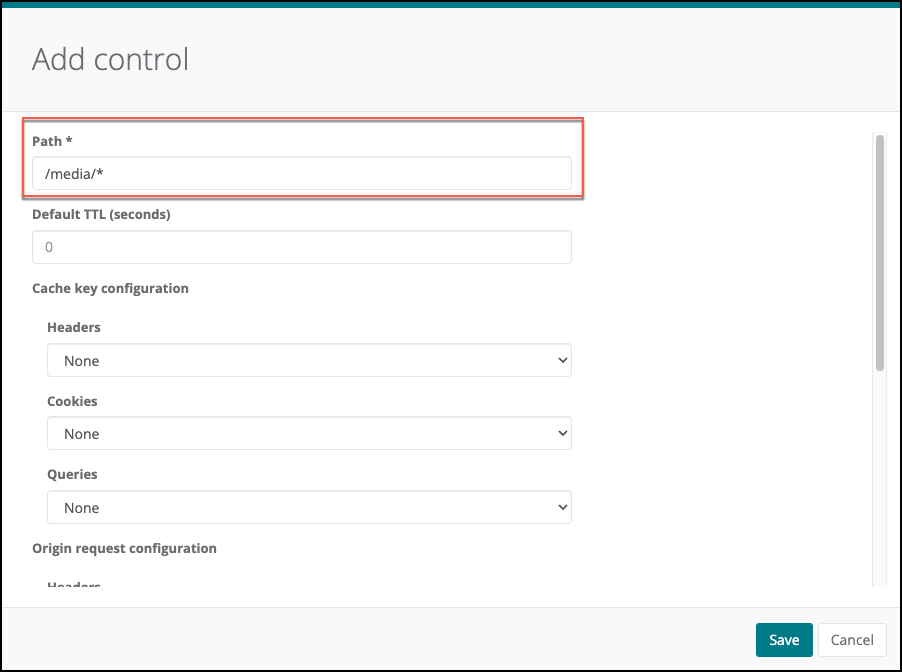Screen dimensions: 902x672
Task: Click the Origin request configuration heading
Action: [x=124, y=548]
